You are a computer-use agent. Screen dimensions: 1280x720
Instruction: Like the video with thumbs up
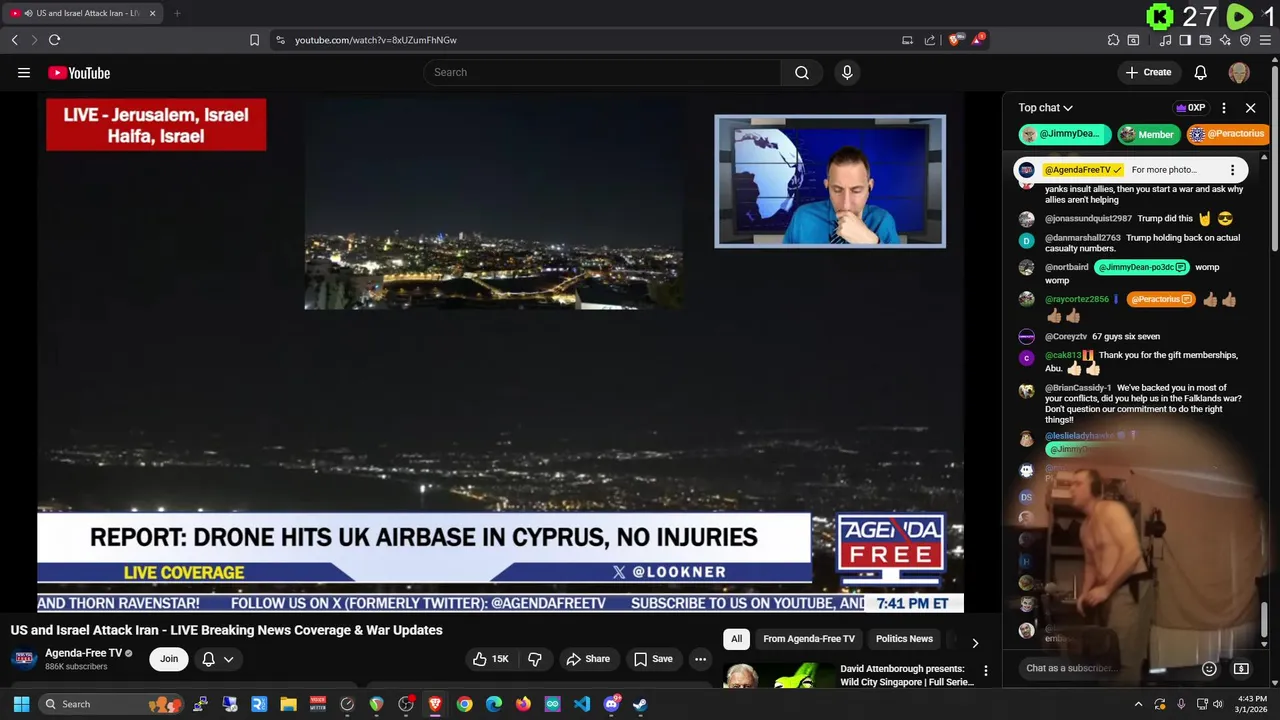pyautogui.click(x=490, y=659)
